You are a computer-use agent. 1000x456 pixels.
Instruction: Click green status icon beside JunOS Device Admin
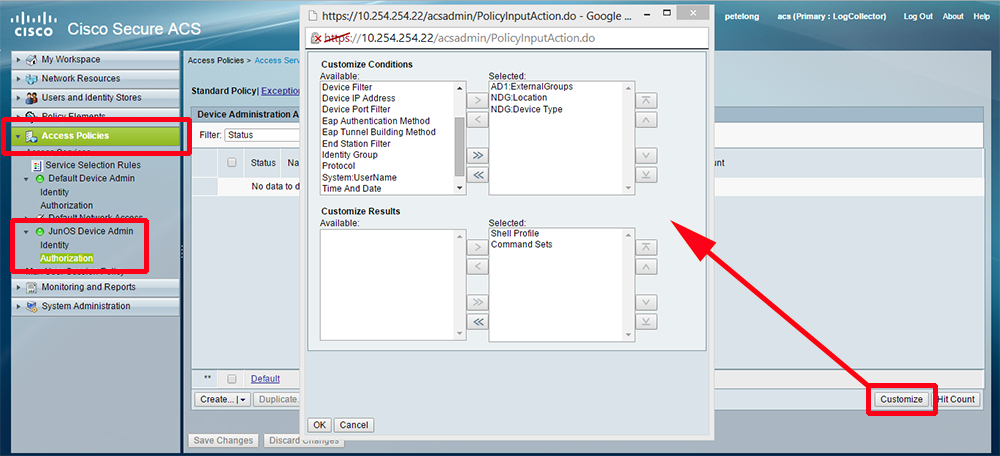point(40,232)
